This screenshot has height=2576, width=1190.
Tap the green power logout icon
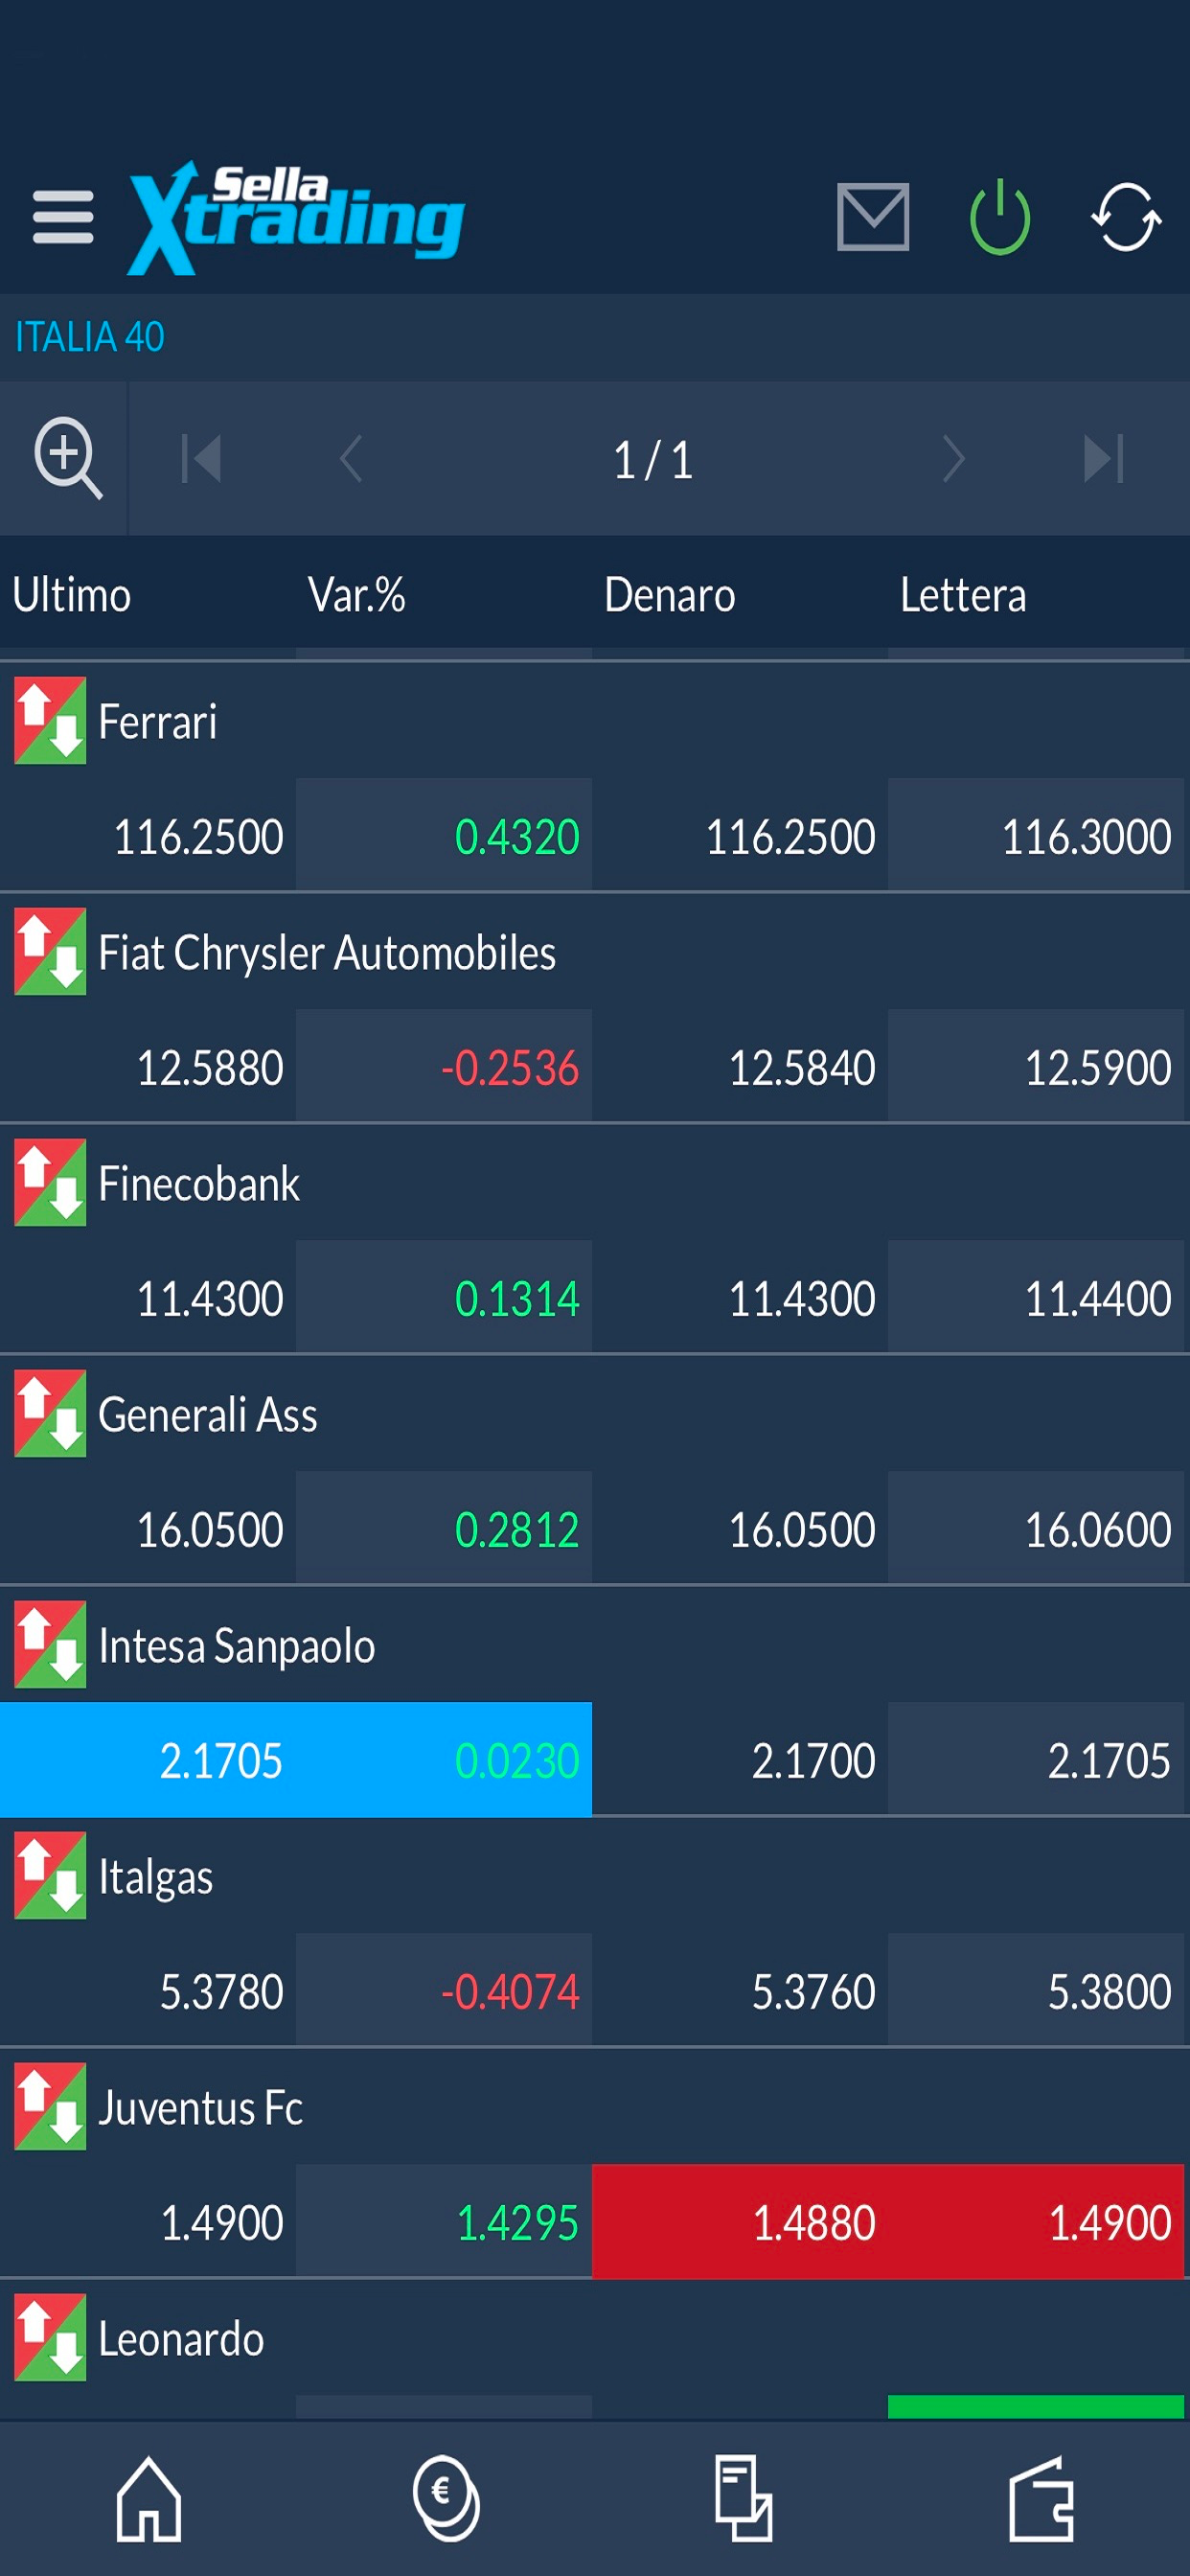[x=999, y=217]
